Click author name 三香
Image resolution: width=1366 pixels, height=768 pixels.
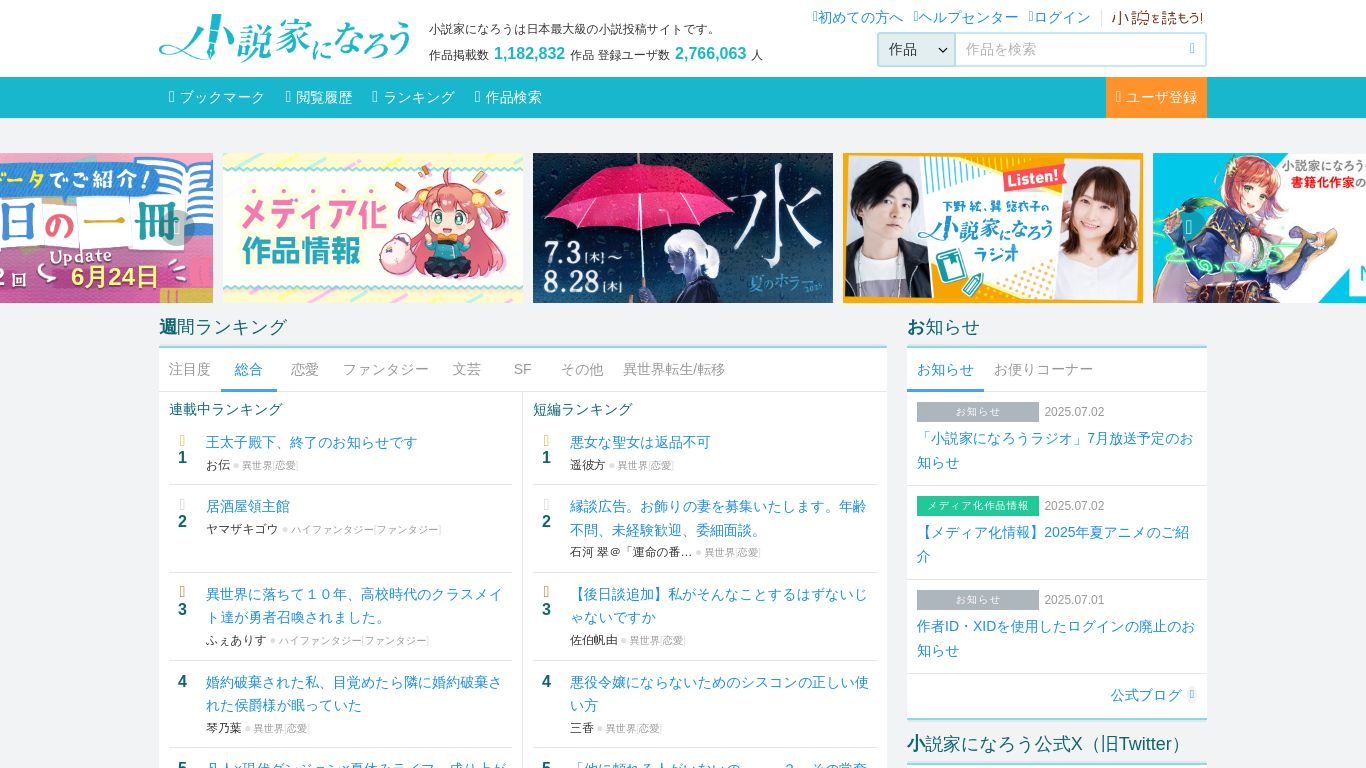point(582,728)
